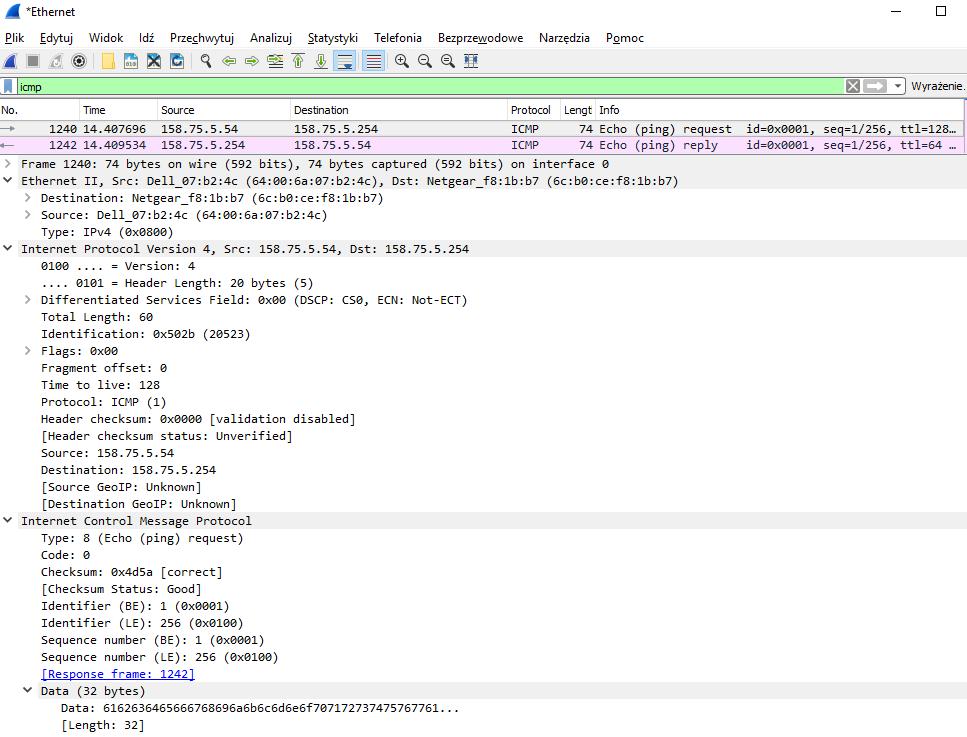Go back in packet history
Screen dimensions: 967x737
[x=229, y=61]
